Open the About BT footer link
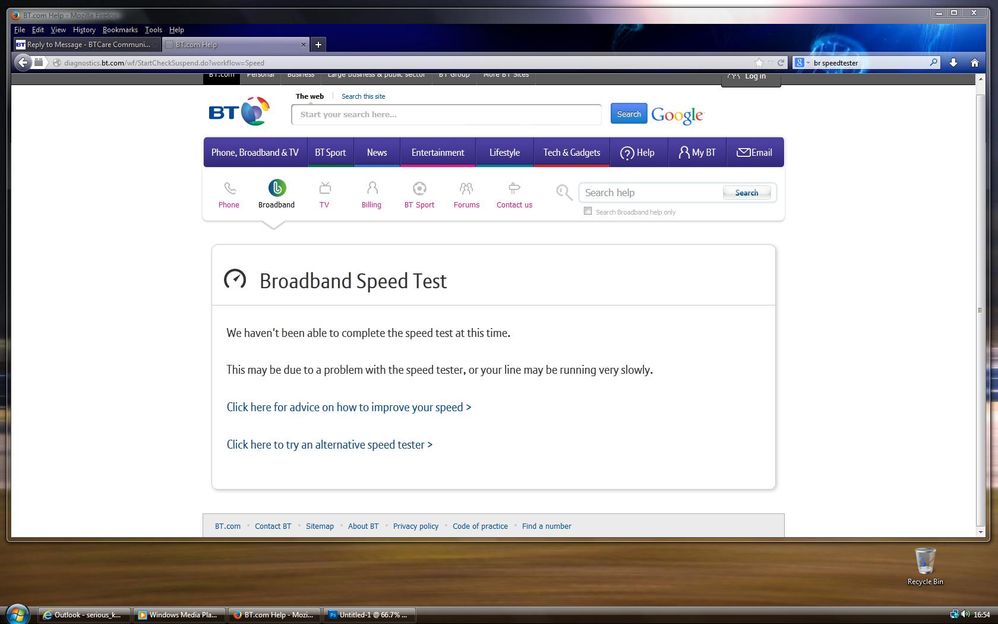 coord(363,526)
